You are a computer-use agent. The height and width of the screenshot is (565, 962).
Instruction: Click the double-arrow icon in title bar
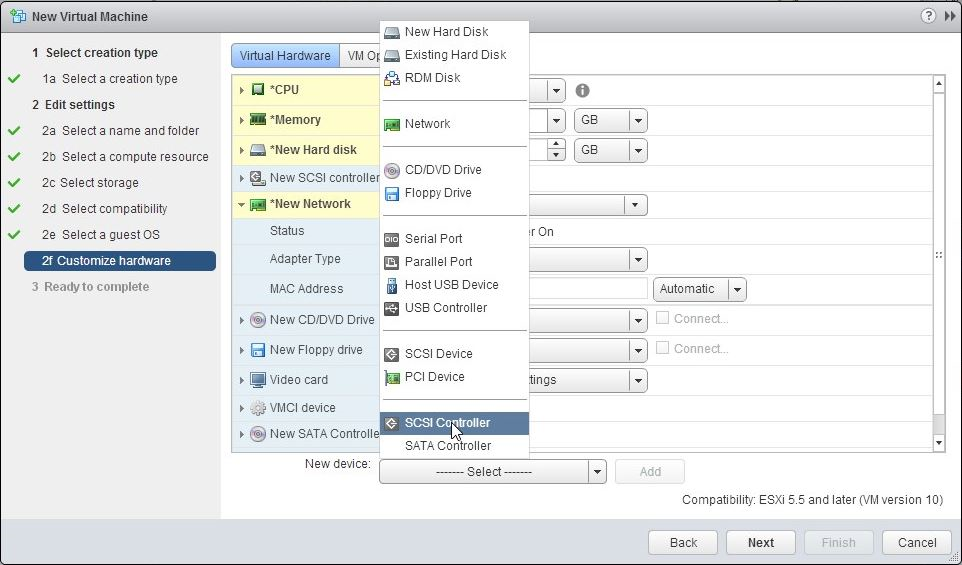tap(950, 16)
